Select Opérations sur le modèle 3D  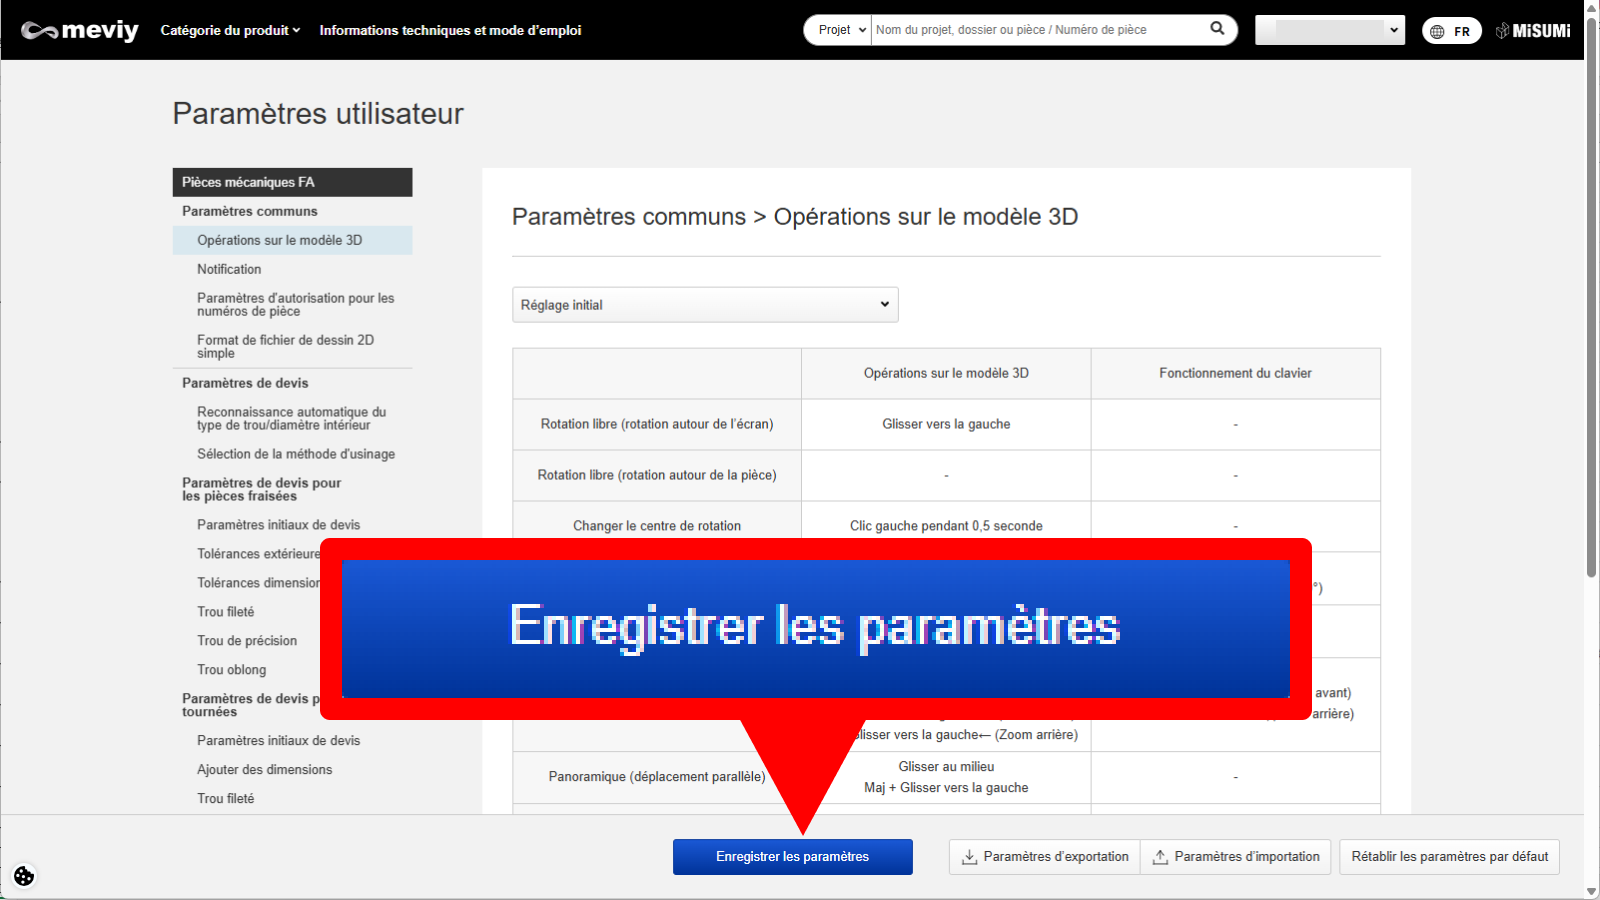point(279,240)
